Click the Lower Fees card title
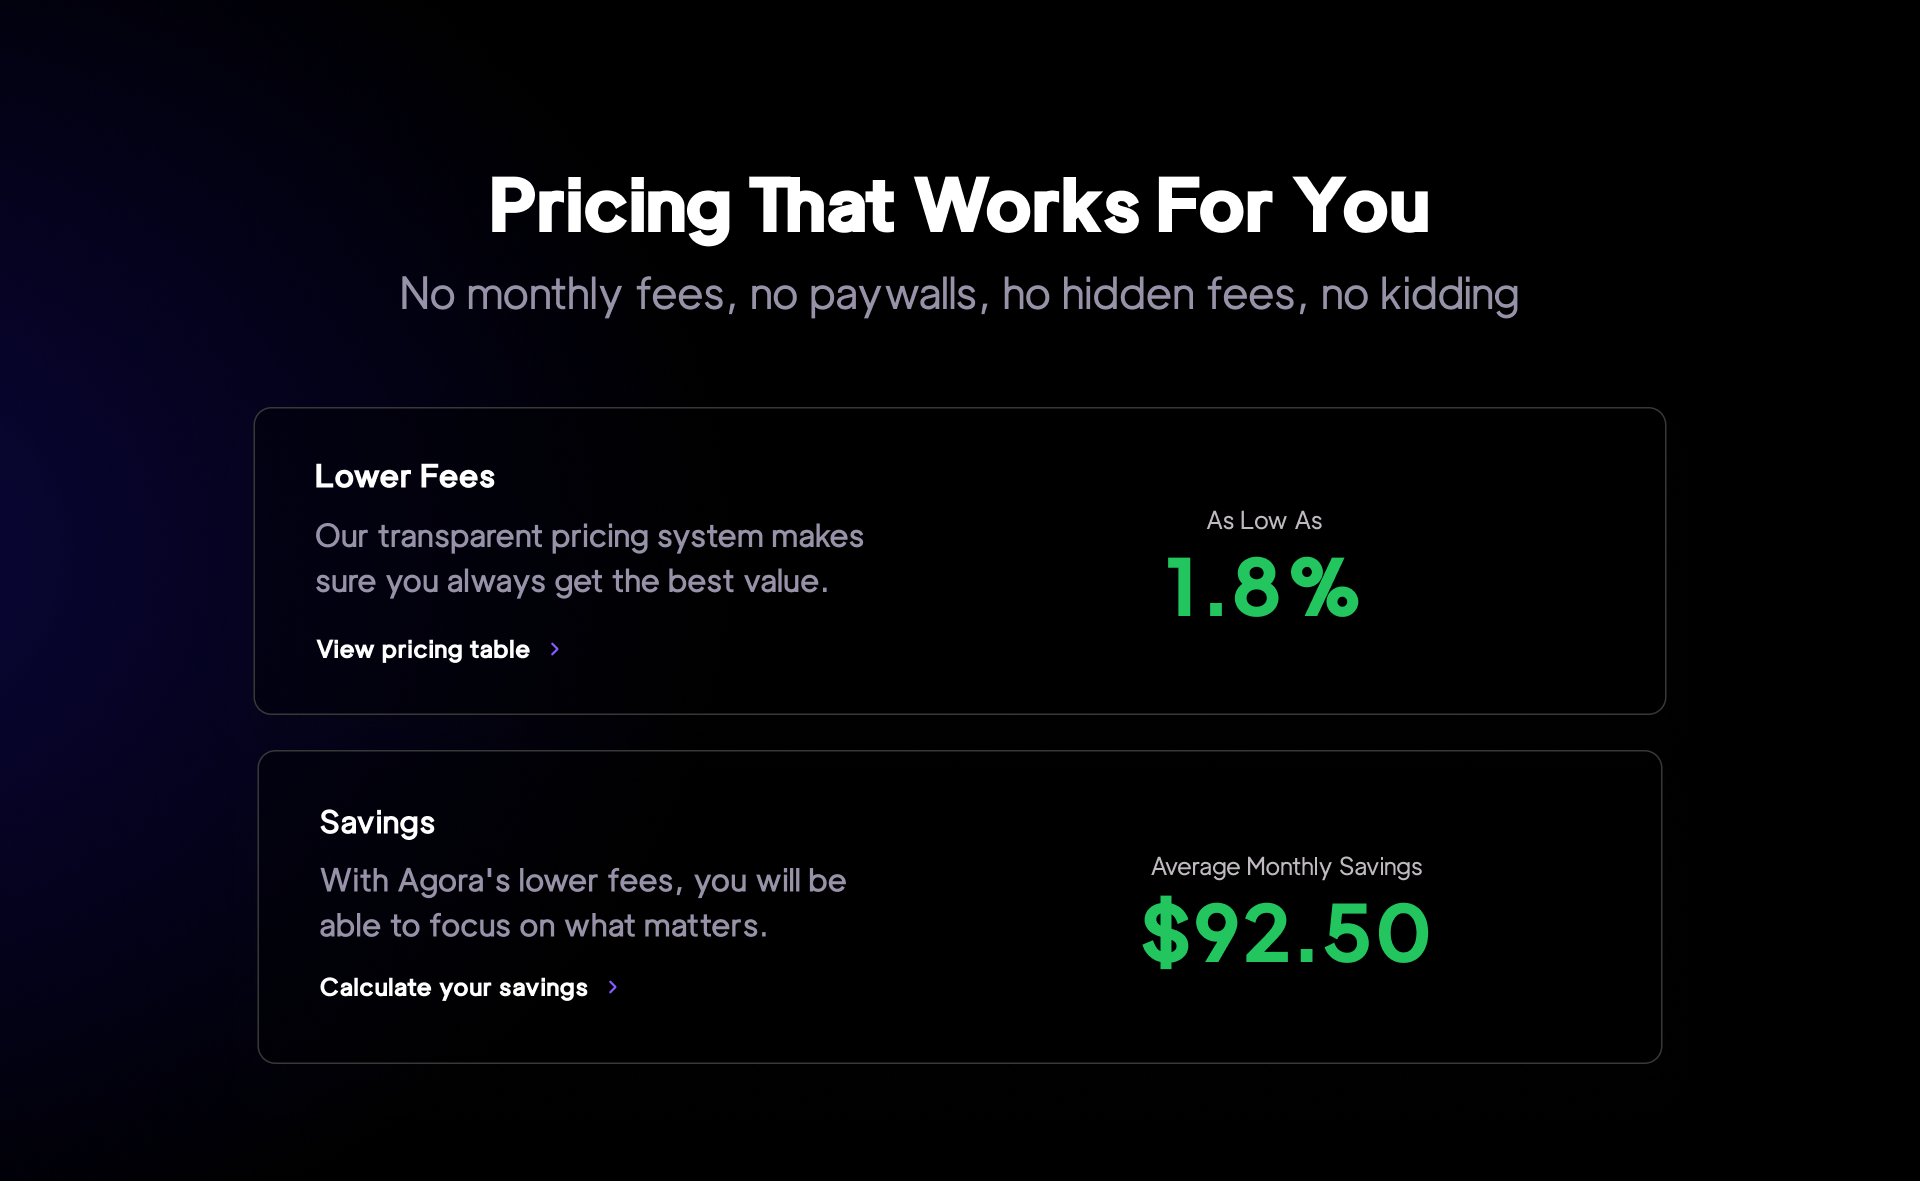 coord(404,477)
